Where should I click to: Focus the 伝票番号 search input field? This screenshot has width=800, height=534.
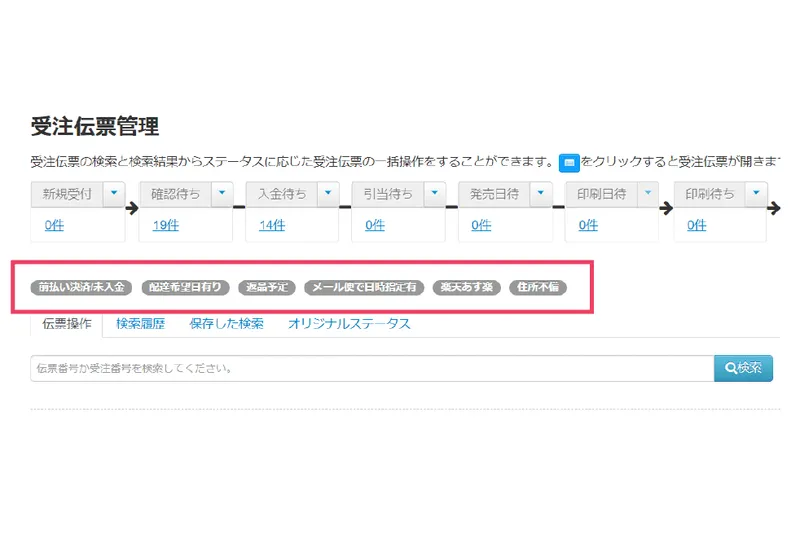(x=372, y=368)
